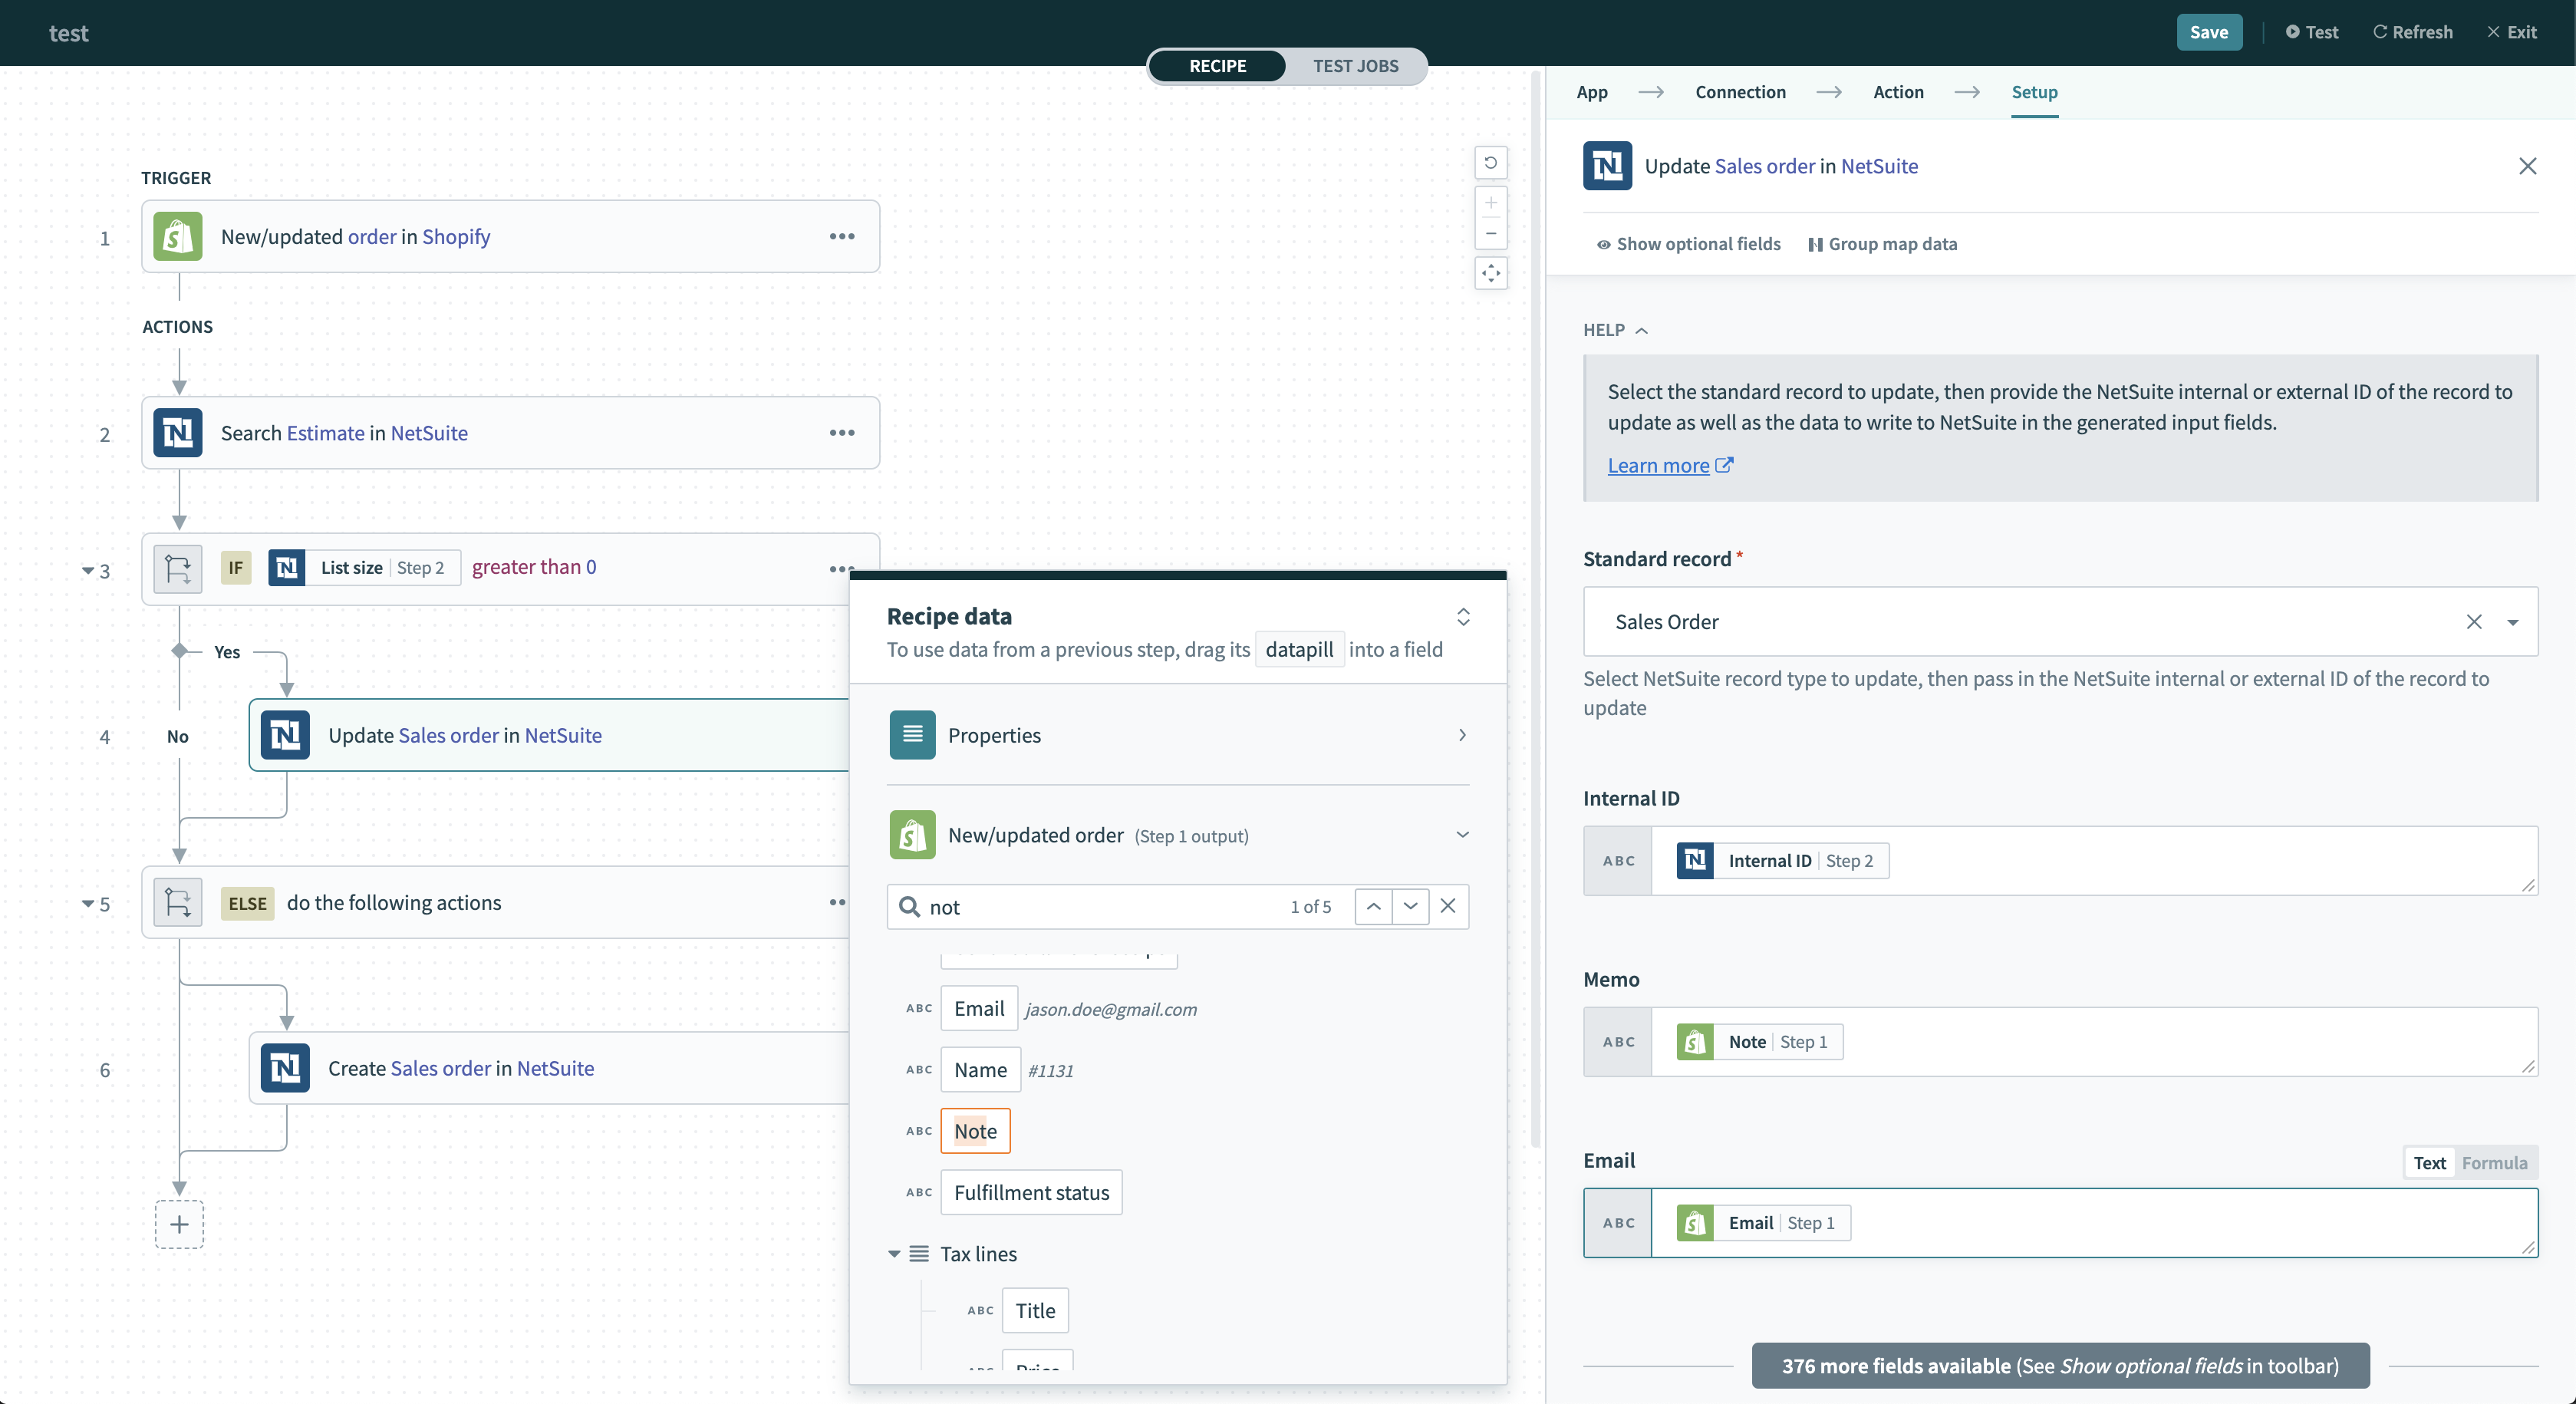Viewport: 2576px width, 1404px height.
Task: Zoom in on the recipe canvas
Action: point(1490,203)
